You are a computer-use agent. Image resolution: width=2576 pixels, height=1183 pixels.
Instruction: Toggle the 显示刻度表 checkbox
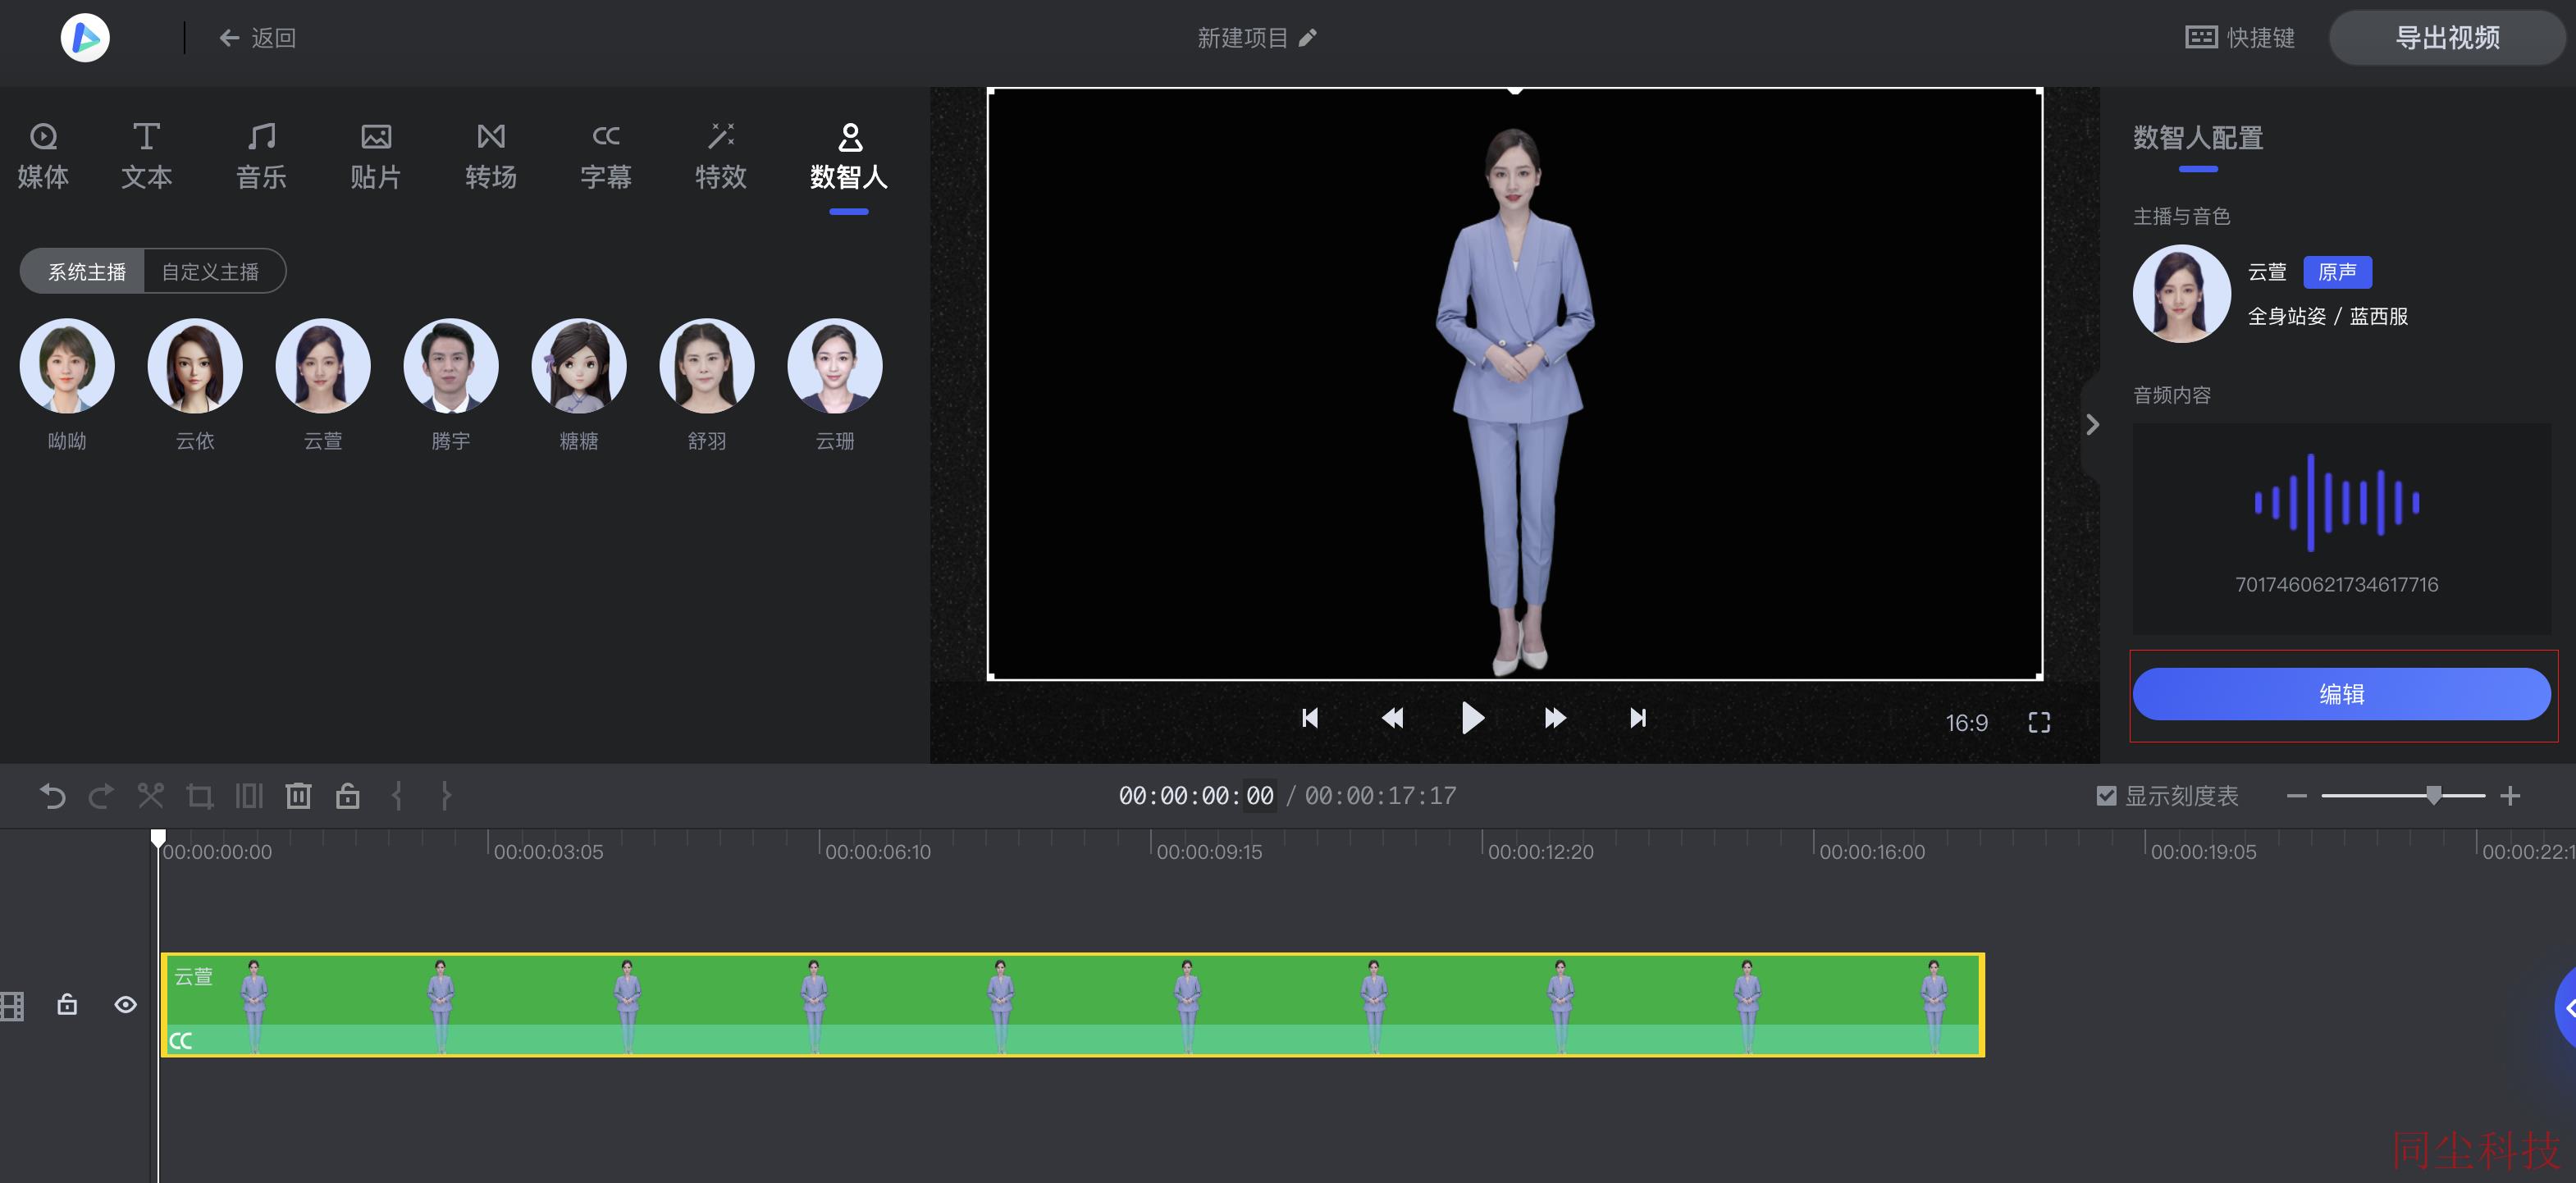tap(2106, 796)
